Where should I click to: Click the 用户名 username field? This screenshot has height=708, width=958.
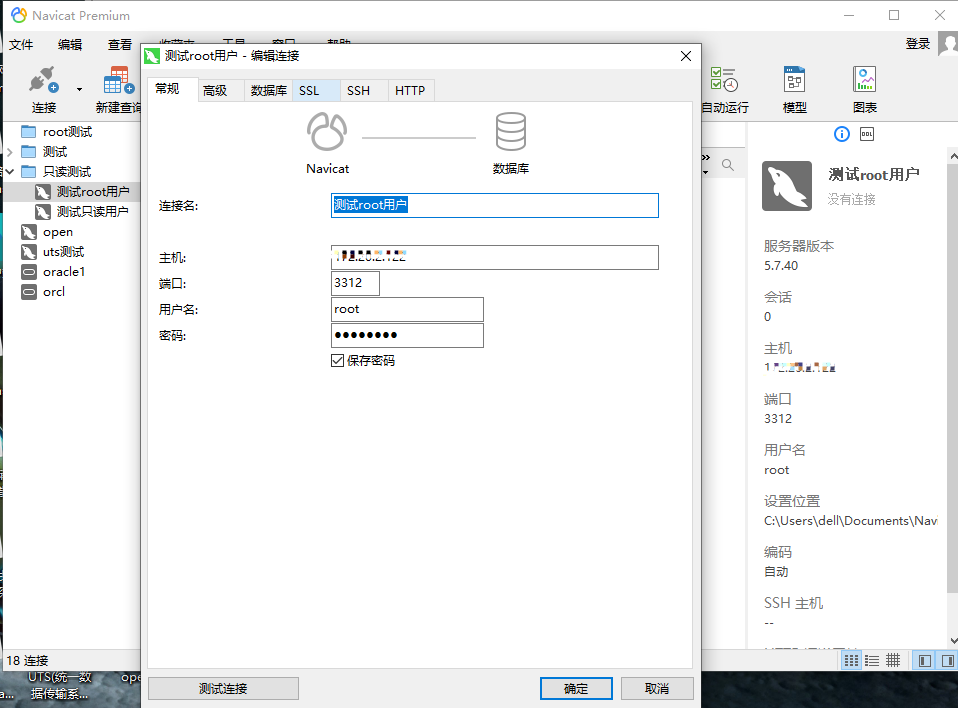(408, 309)
